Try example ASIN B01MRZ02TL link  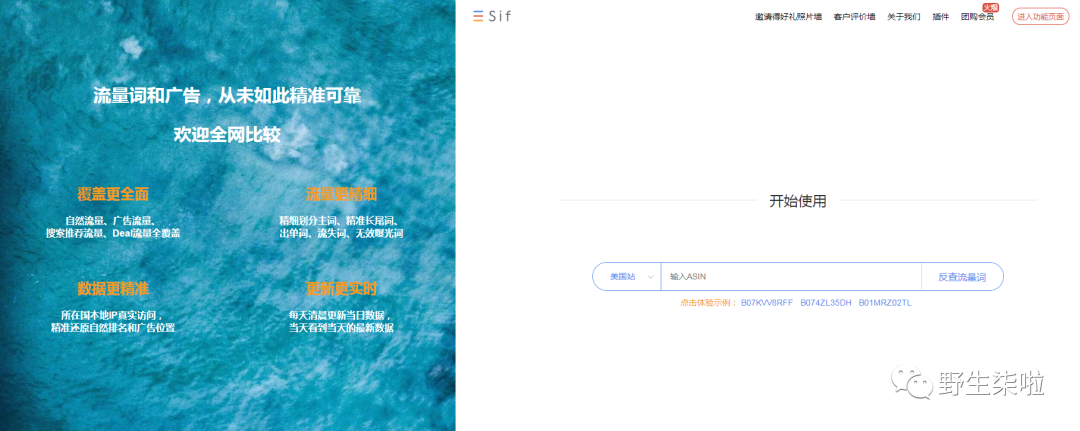[x=885, y=303]
